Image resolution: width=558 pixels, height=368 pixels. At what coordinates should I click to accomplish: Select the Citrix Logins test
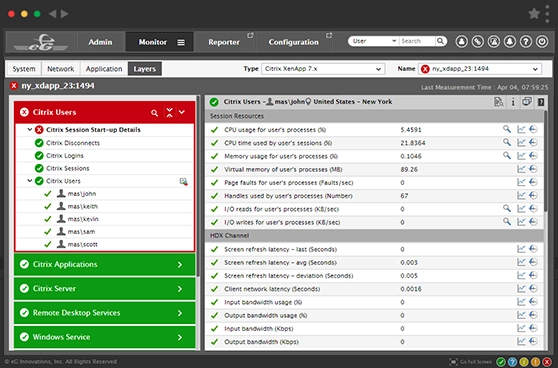[65, 156]
